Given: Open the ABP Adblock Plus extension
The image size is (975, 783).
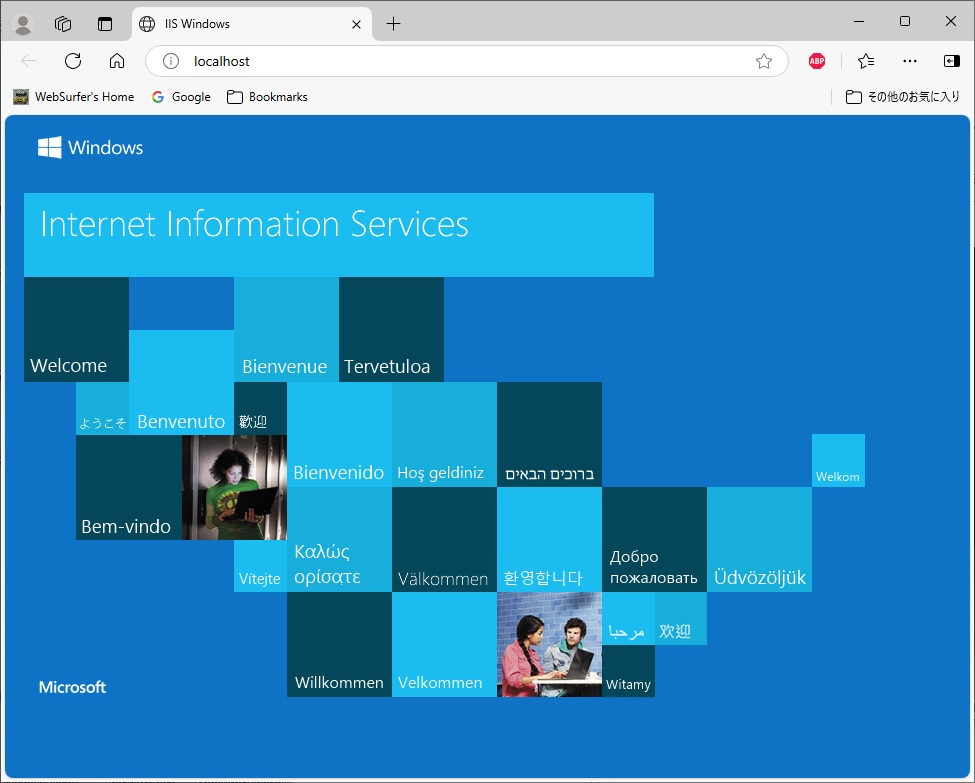Looking at the screenshot, I should [x=816, y=61].
